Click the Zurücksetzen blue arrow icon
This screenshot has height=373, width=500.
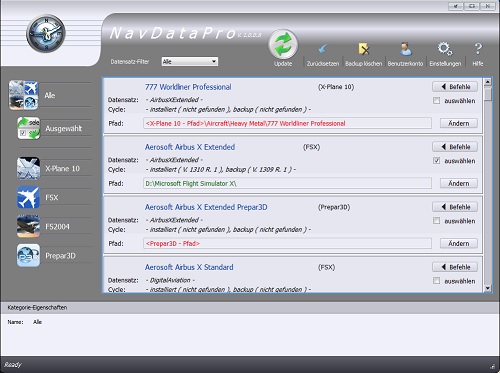click(323, 49)
